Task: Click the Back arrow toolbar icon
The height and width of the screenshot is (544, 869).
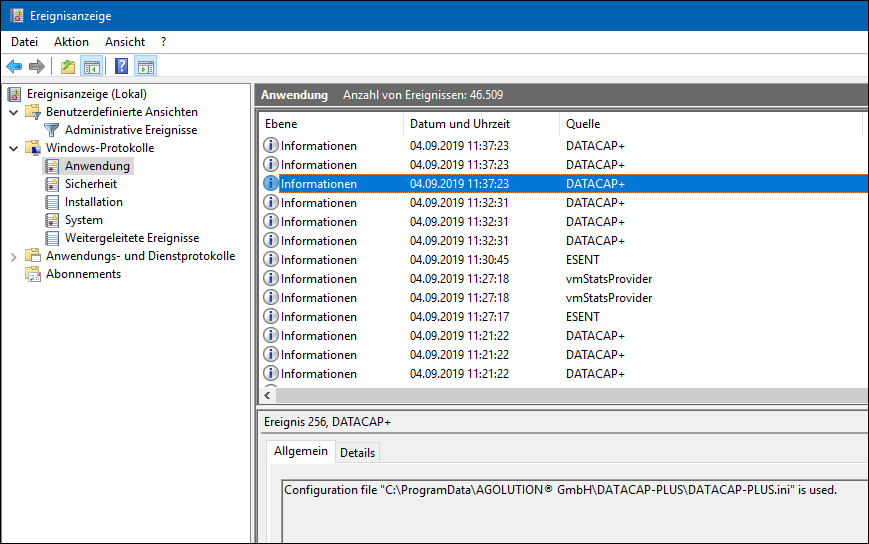Action: (14, 67)
